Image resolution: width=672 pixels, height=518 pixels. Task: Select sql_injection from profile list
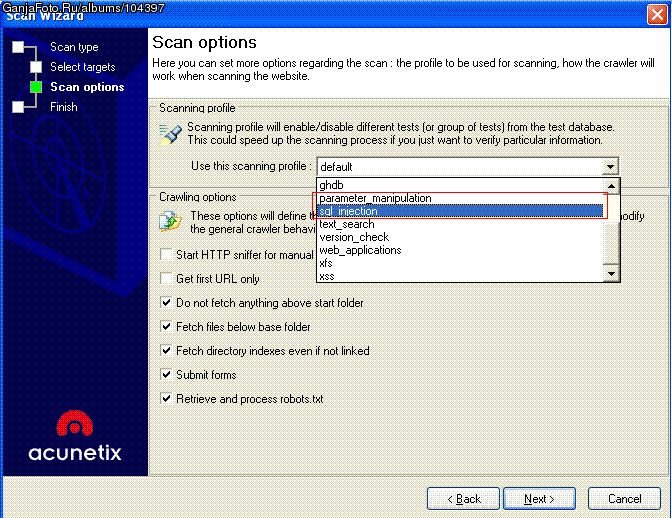348,211
